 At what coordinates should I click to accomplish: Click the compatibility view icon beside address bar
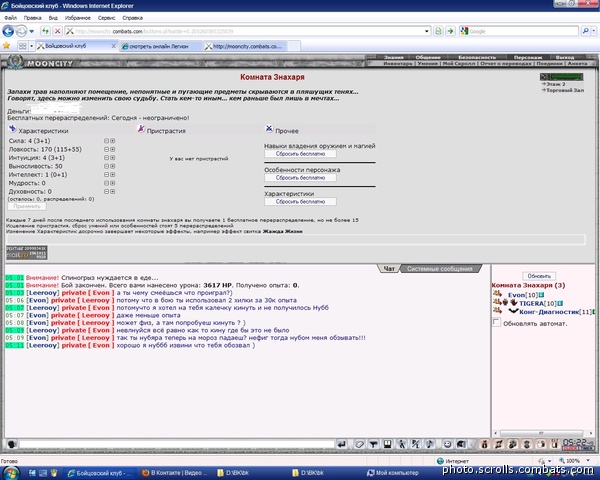[x=439, y=31]
